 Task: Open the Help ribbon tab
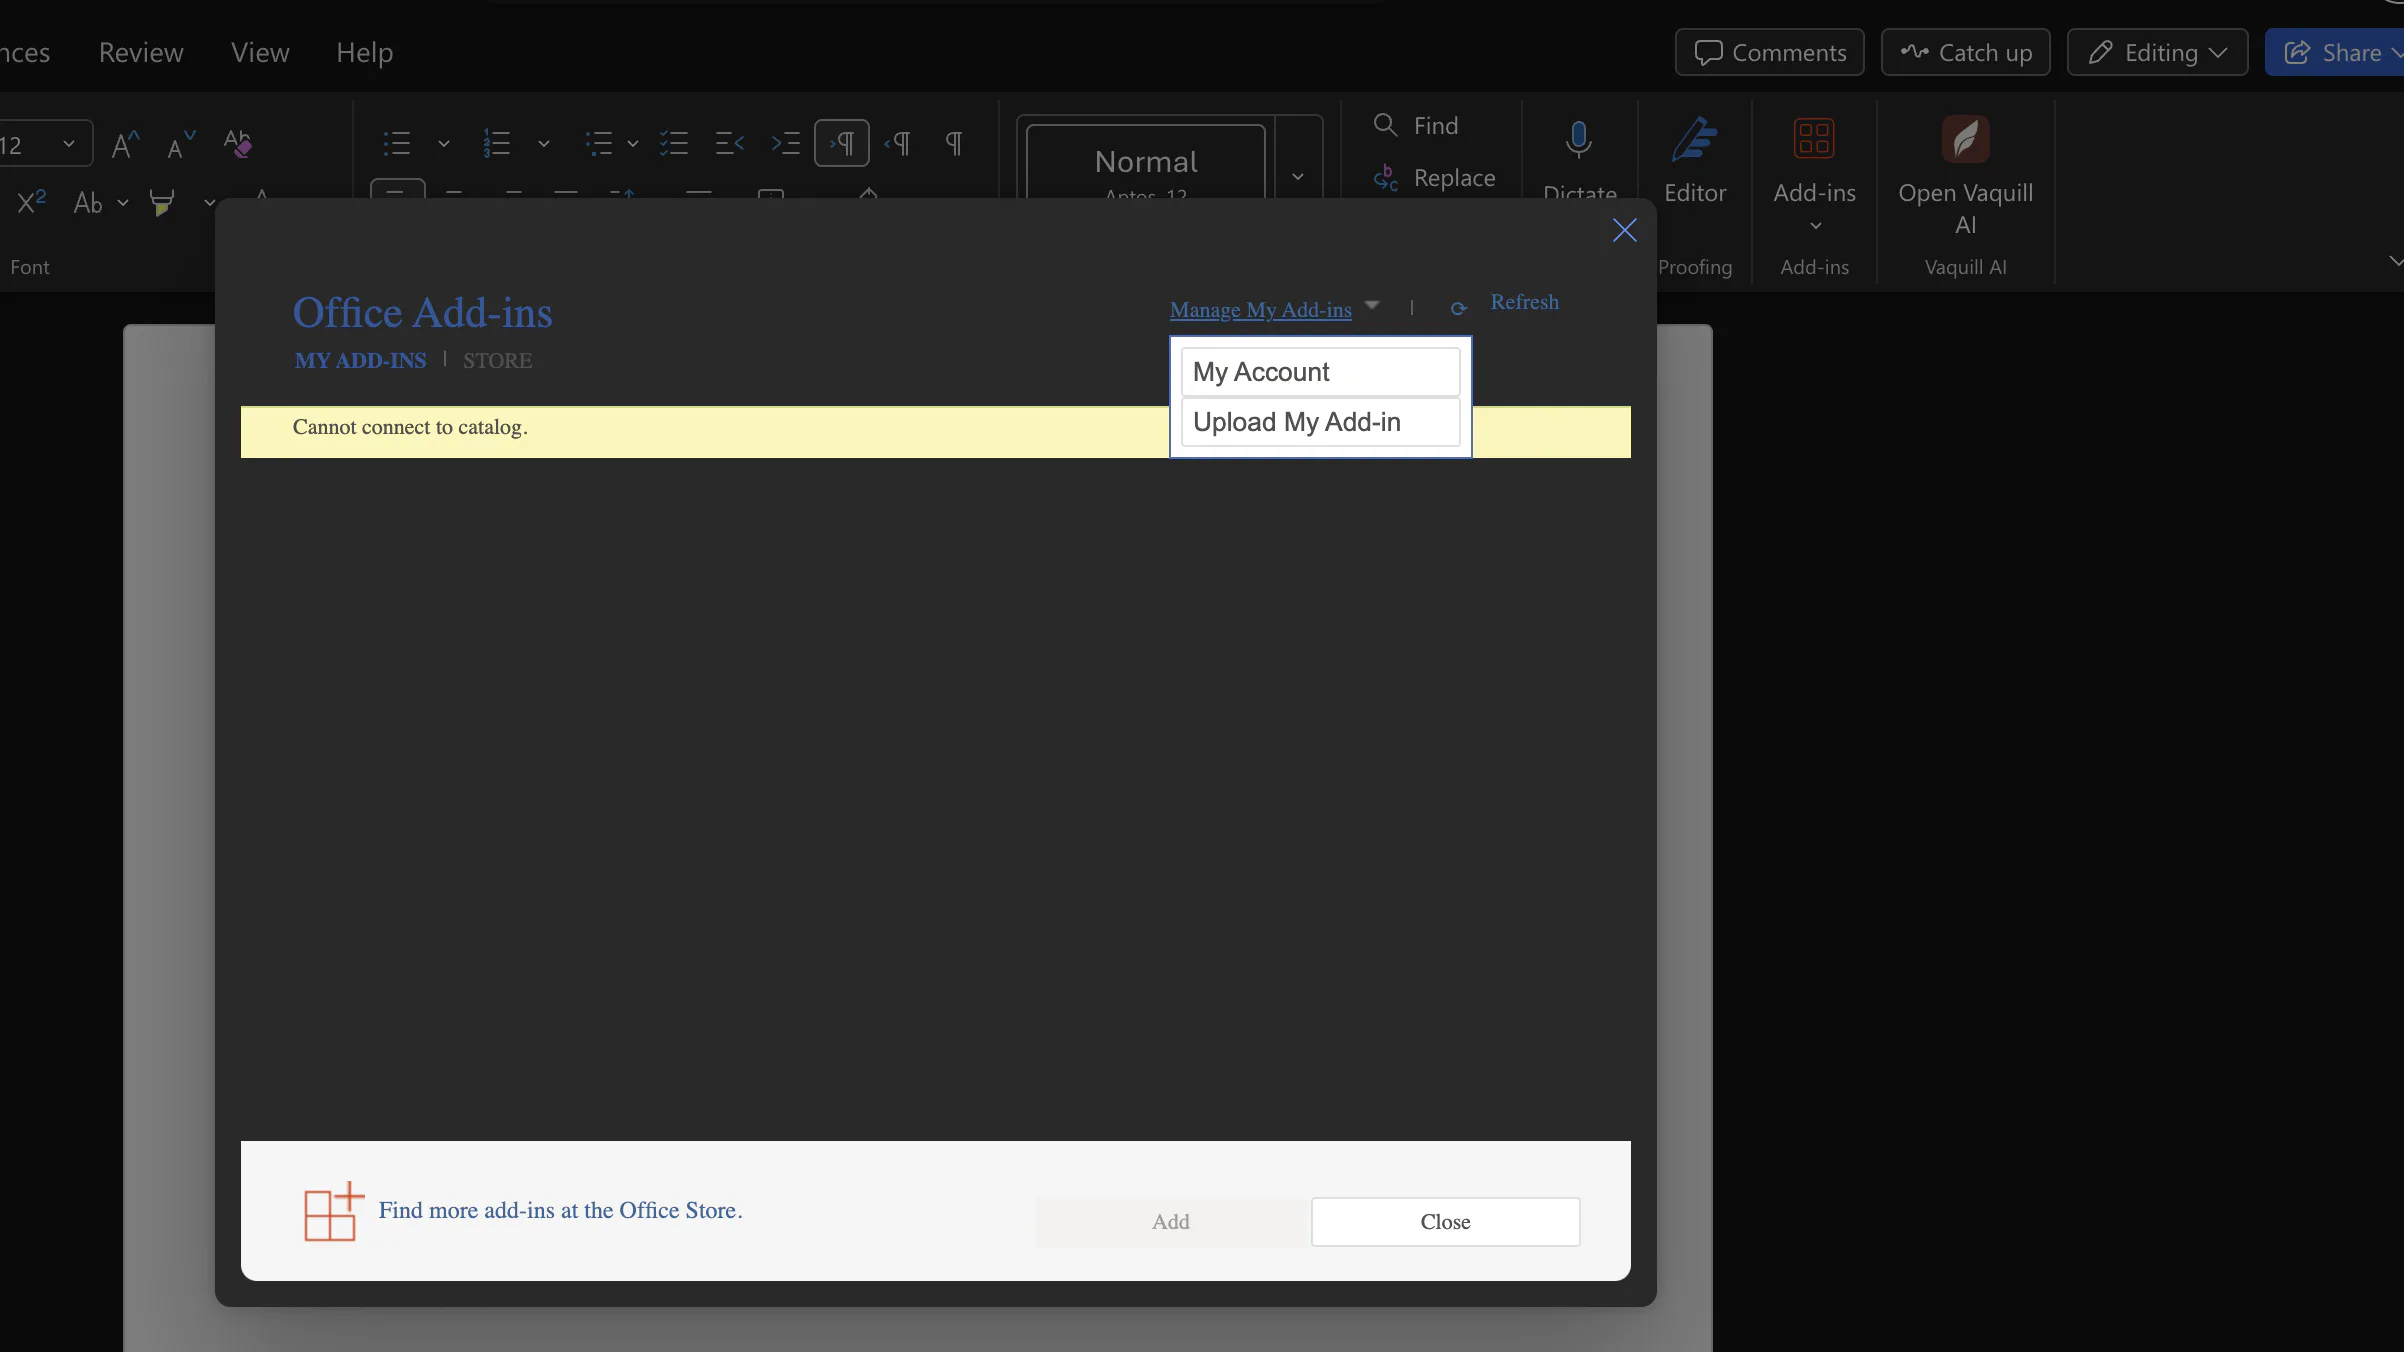coord(364,52)
